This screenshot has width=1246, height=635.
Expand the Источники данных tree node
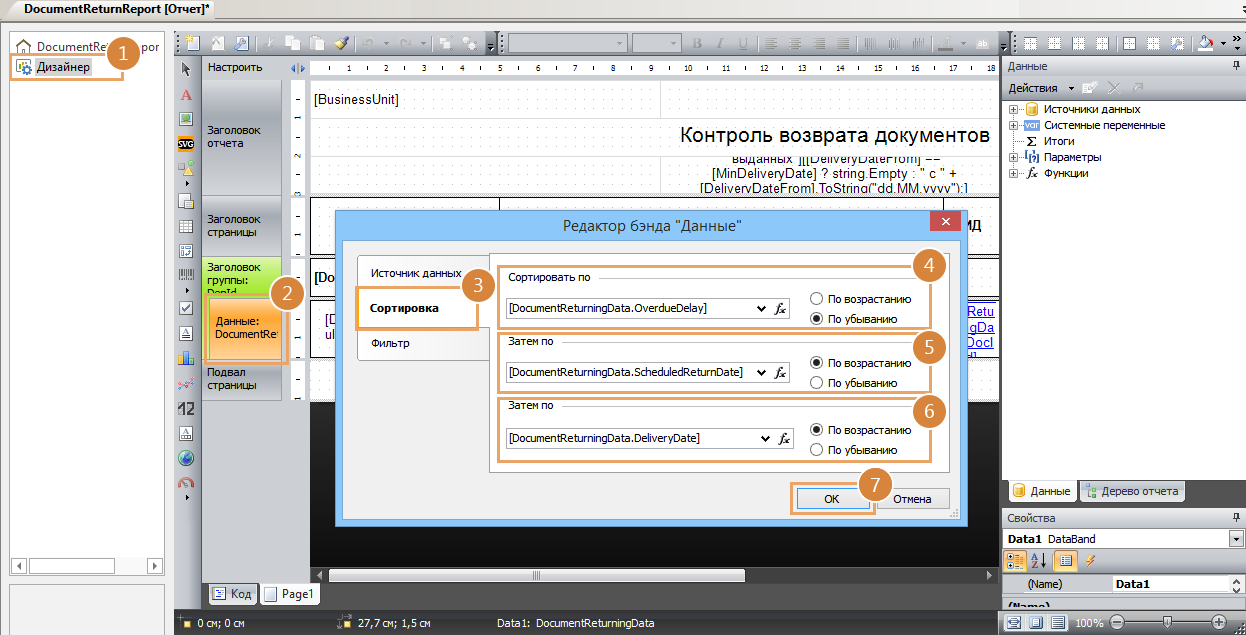(1014, 110)
